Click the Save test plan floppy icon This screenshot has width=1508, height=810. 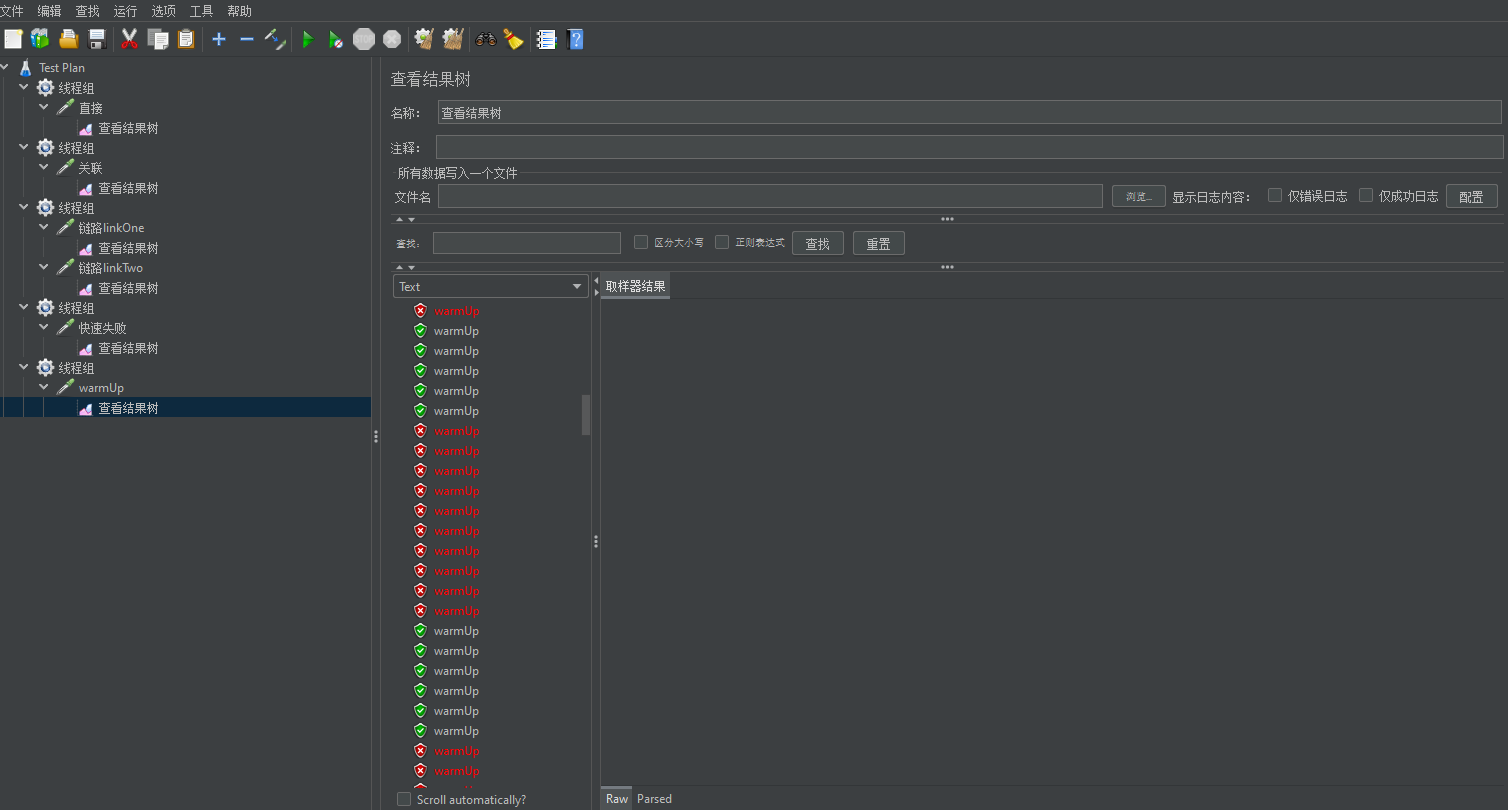[97, 39]
